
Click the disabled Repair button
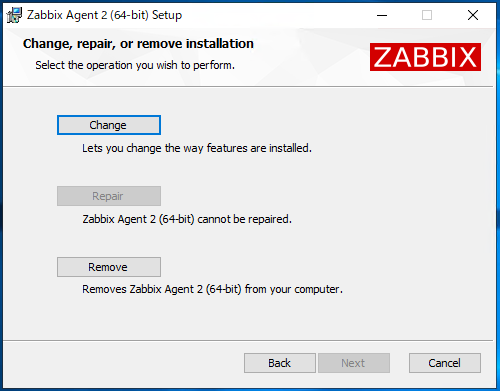click(x=109, y=196)
